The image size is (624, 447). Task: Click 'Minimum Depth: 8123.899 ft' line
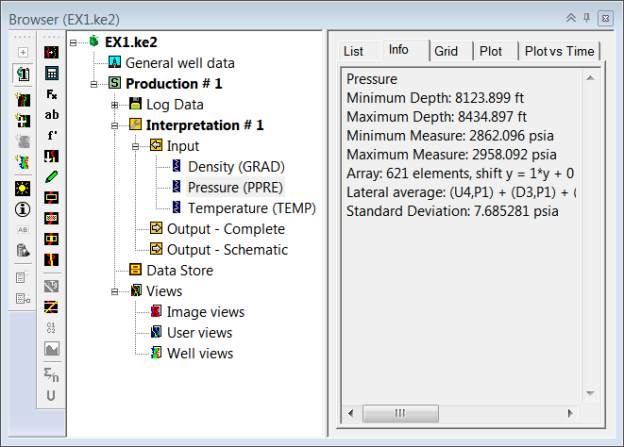(435, 98)
